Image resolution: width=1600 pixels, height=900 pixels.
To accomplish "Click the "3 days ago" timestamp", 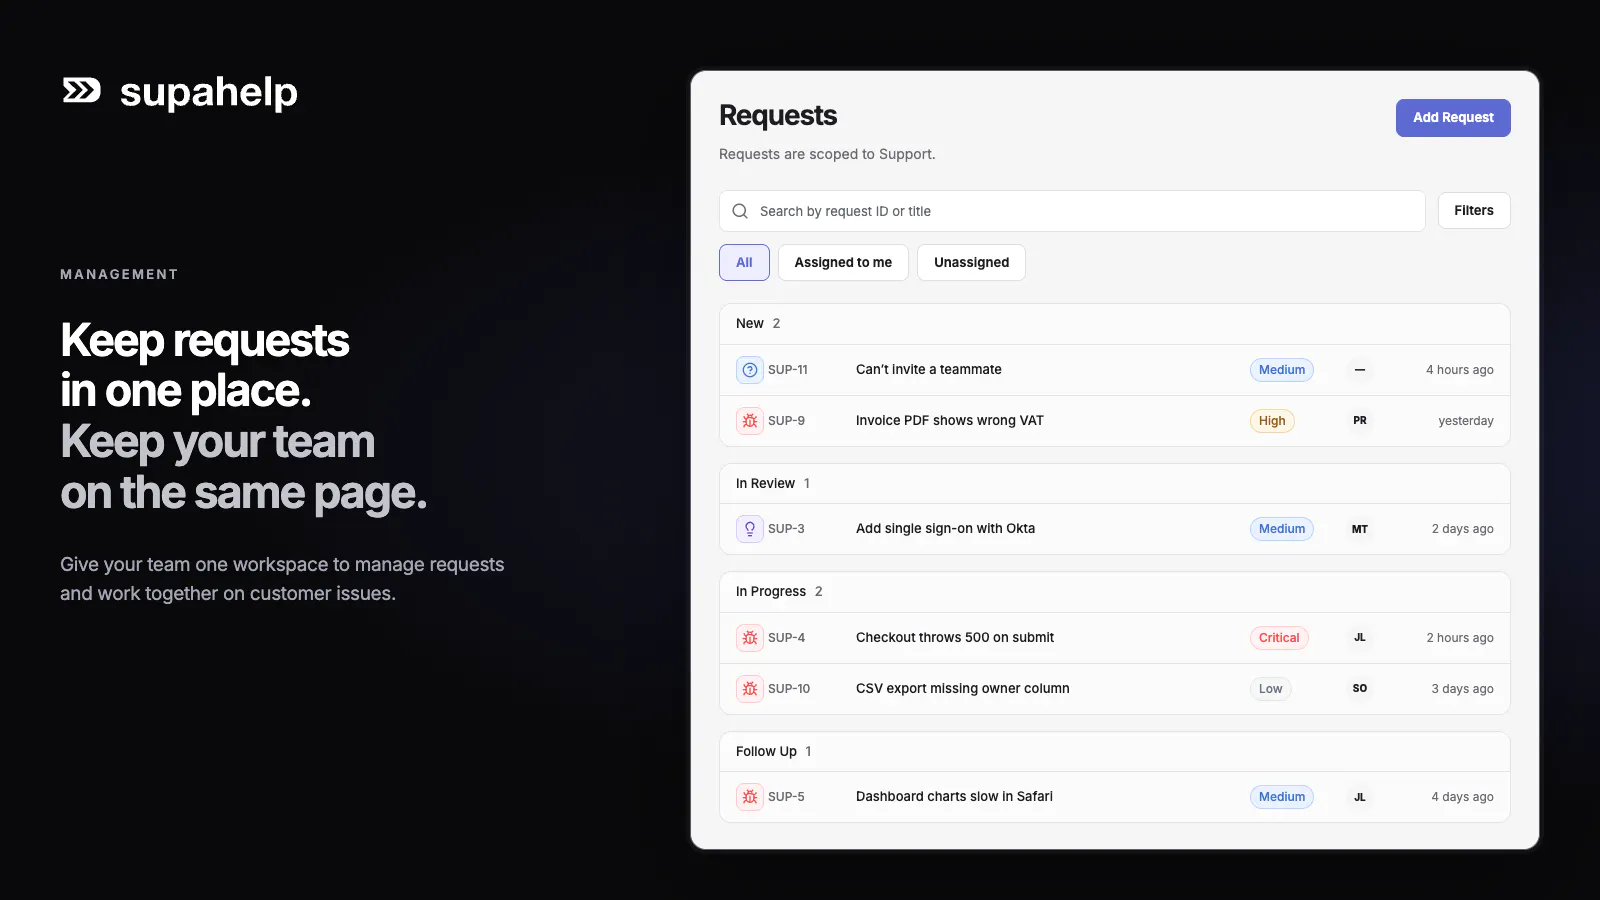I will pos(1463,689).
